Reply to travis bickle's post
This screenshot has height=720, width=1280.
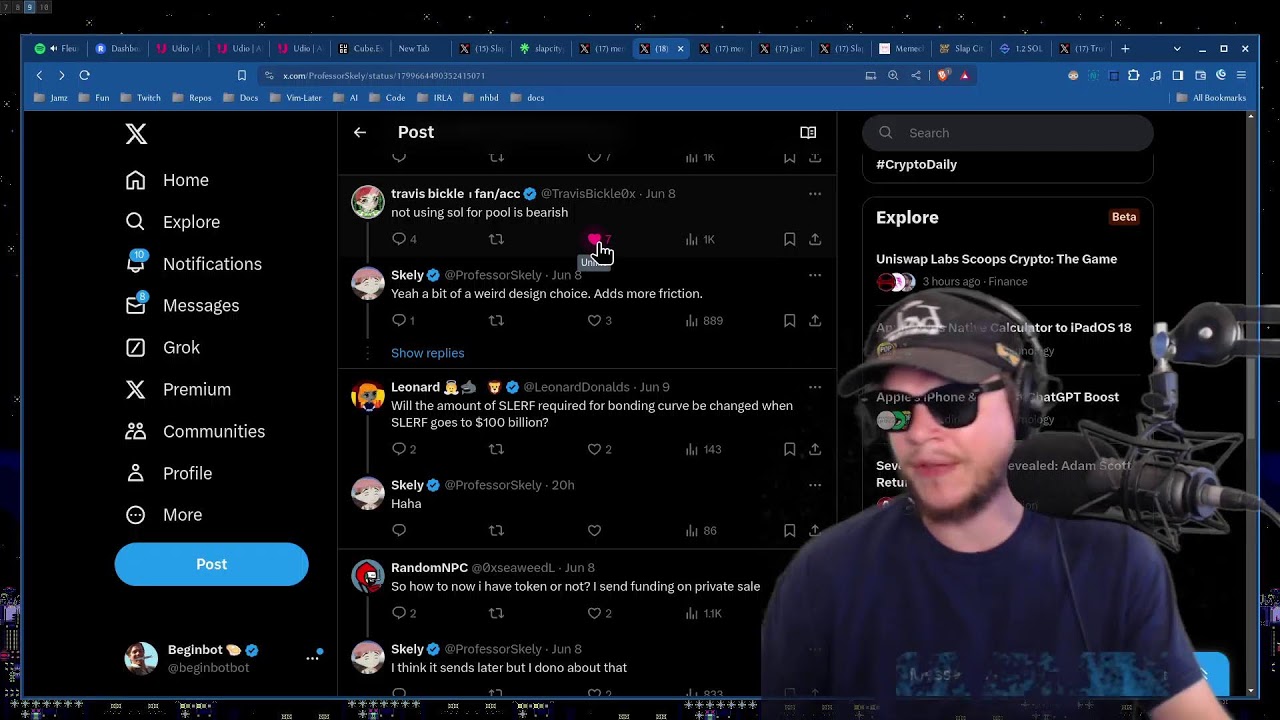point(399,239)
